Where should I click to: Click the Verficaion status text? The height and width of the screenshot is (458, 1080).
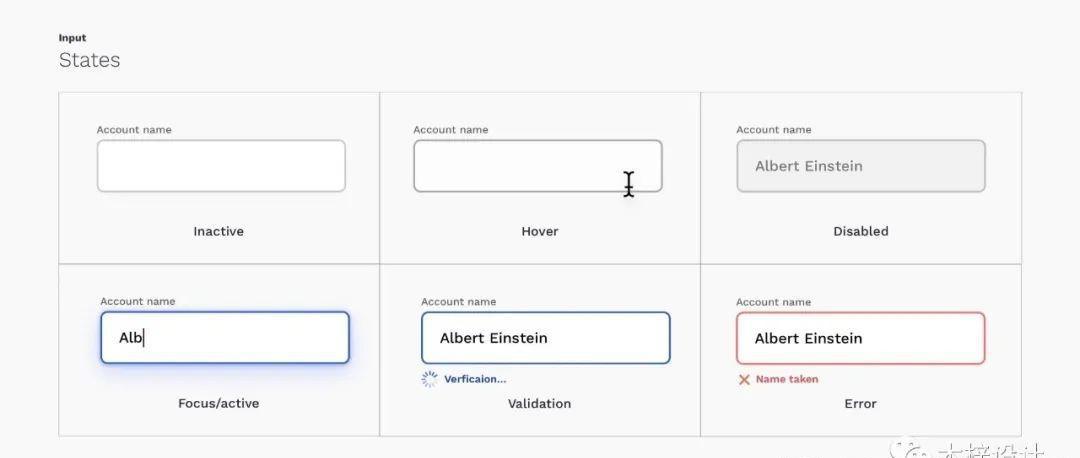pos(475,379)
